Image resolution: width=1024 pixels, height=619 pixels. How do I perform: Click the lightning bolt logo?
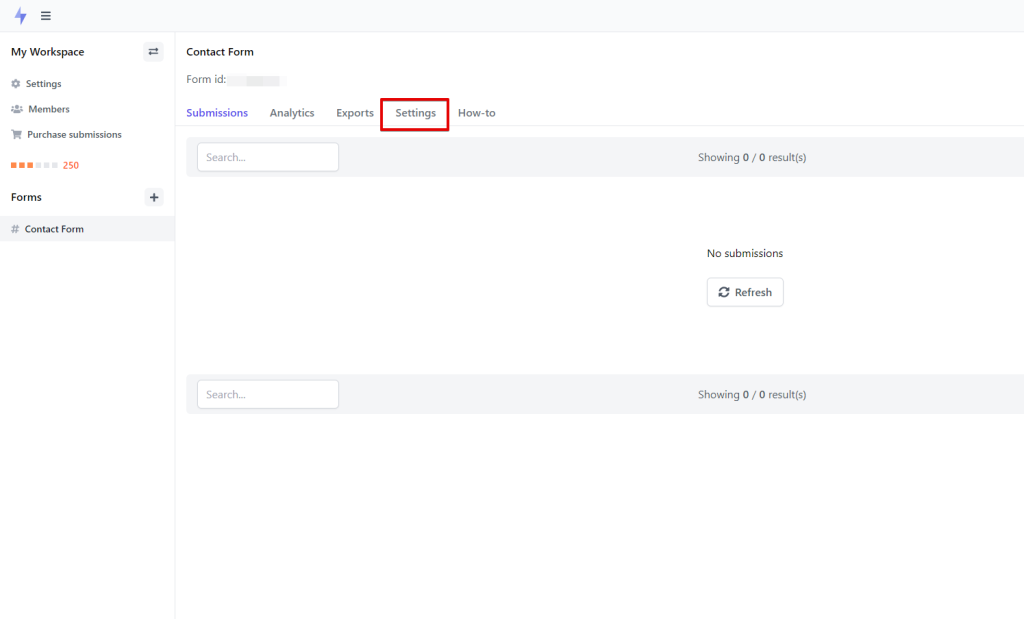pos(20,16)
